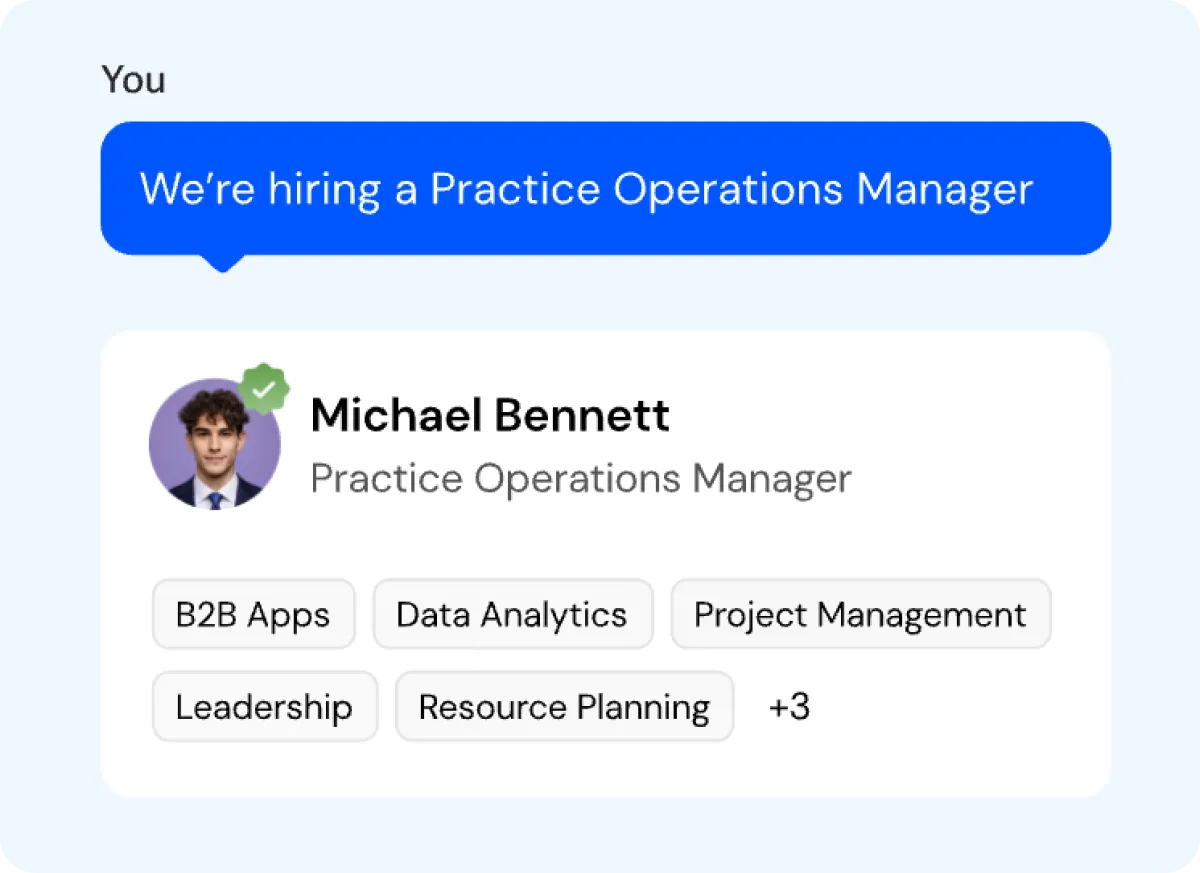The height and width of the screenshot is (873, 1200).
Task: Choose the Project Management tag
Action: click(860, 614)
